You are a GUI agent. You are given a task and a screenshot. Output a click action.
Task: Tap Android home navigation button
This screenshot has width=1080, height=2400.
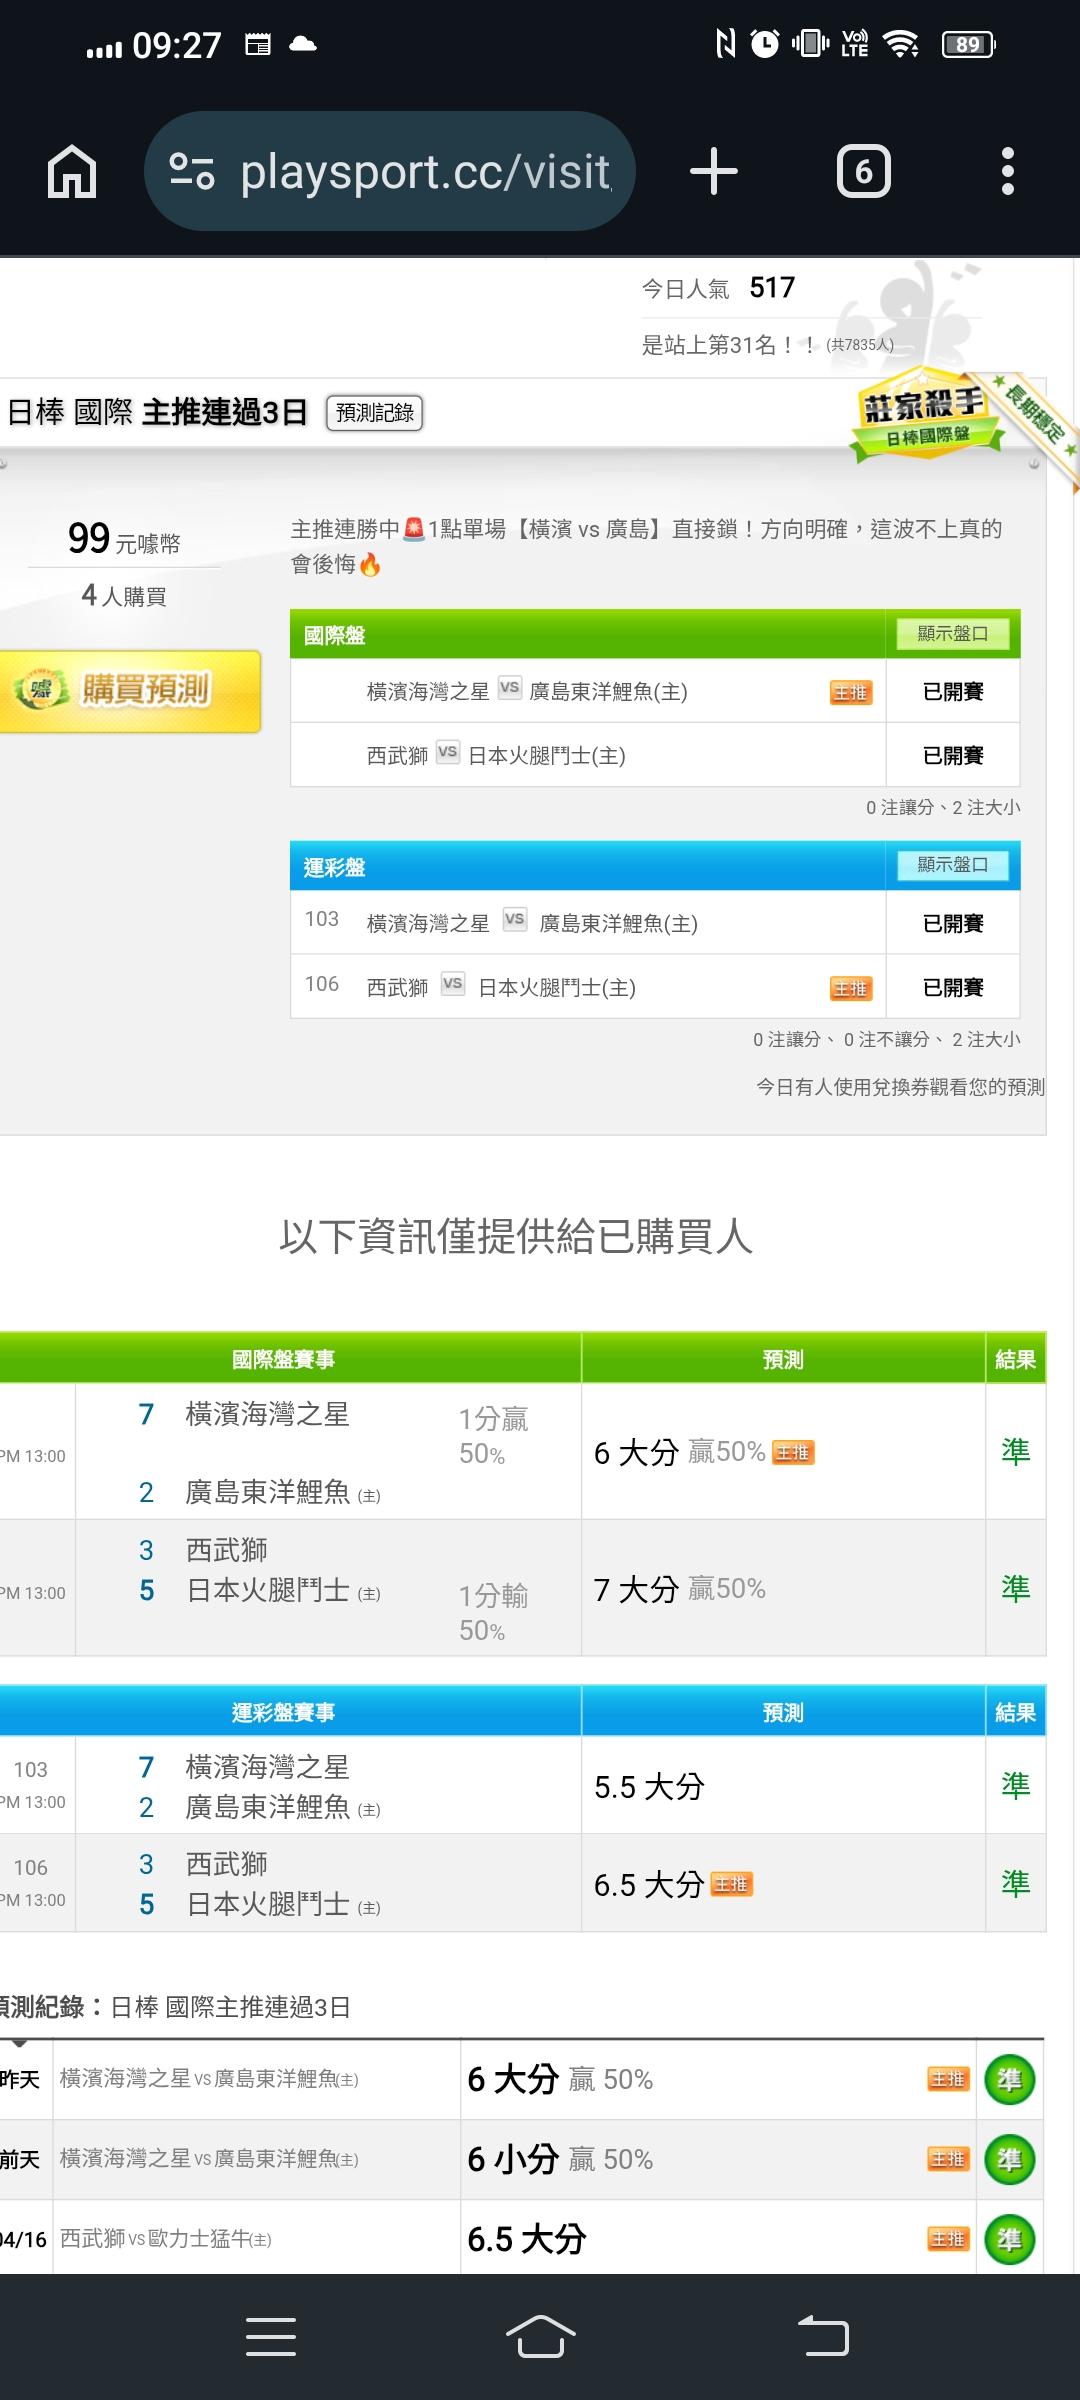click(x=540, y=2337)
